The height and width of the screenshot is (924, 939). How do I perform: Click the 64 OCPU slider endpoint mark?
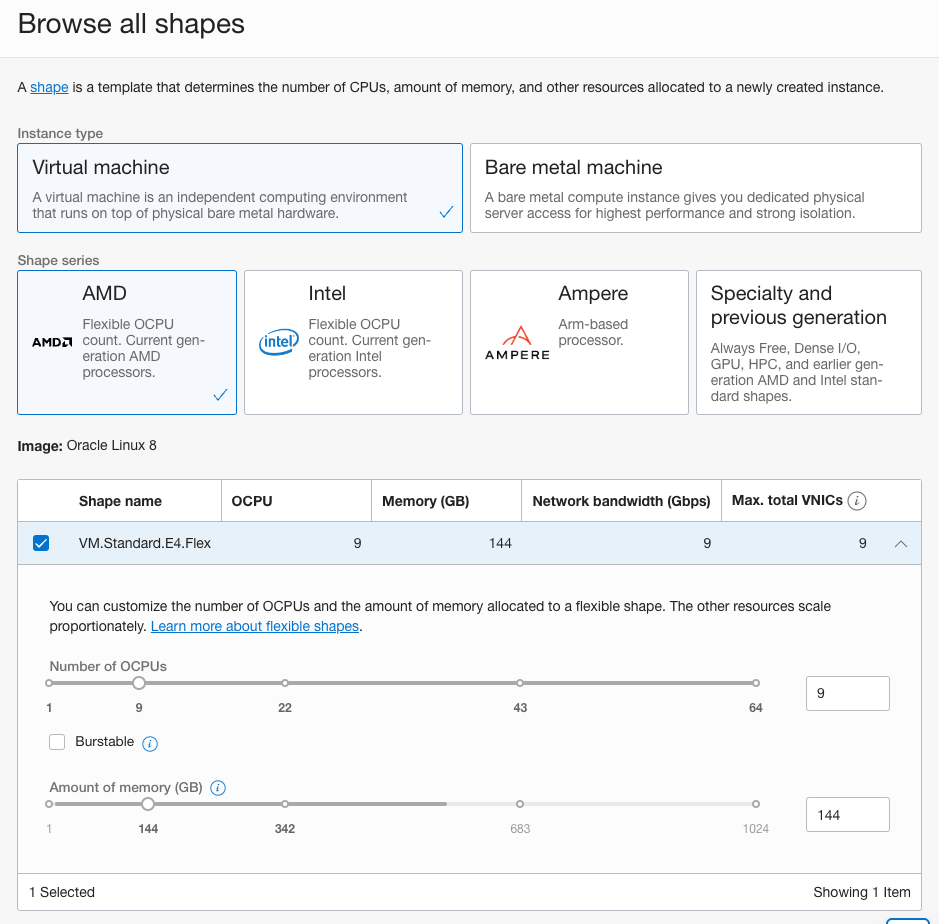click(756, 683)
